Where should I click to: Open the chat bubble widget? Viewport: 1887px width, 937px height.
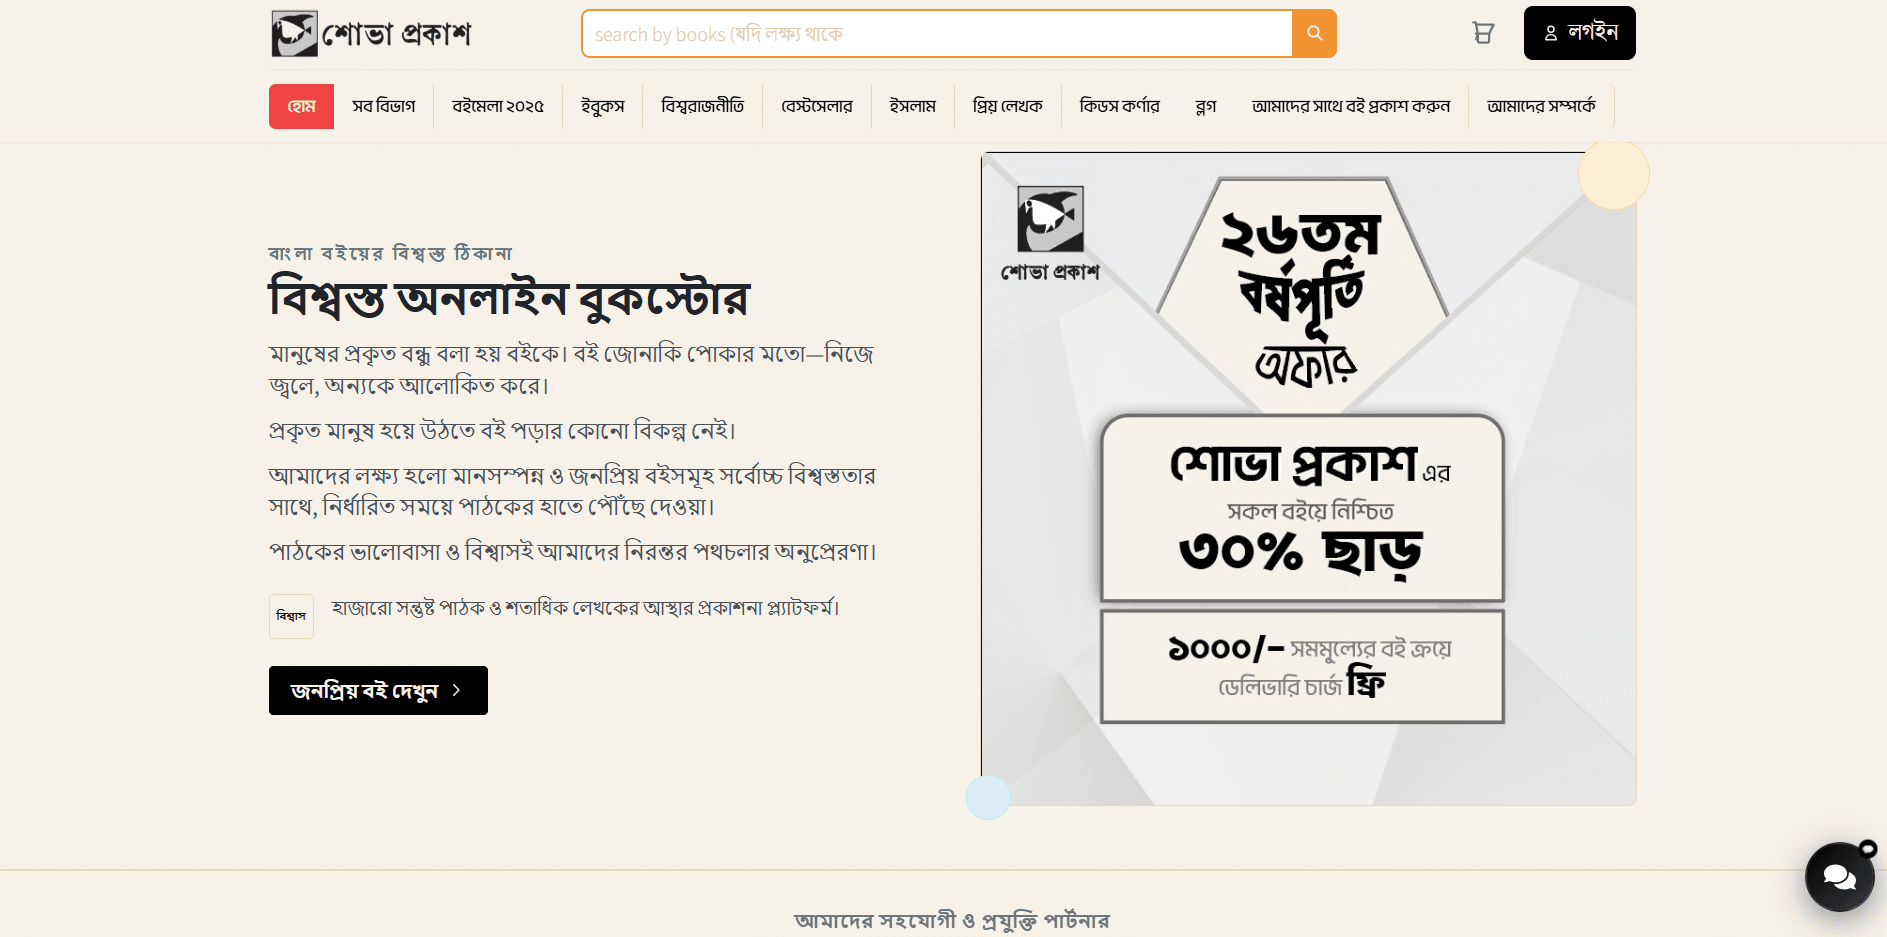[1839, 877]
